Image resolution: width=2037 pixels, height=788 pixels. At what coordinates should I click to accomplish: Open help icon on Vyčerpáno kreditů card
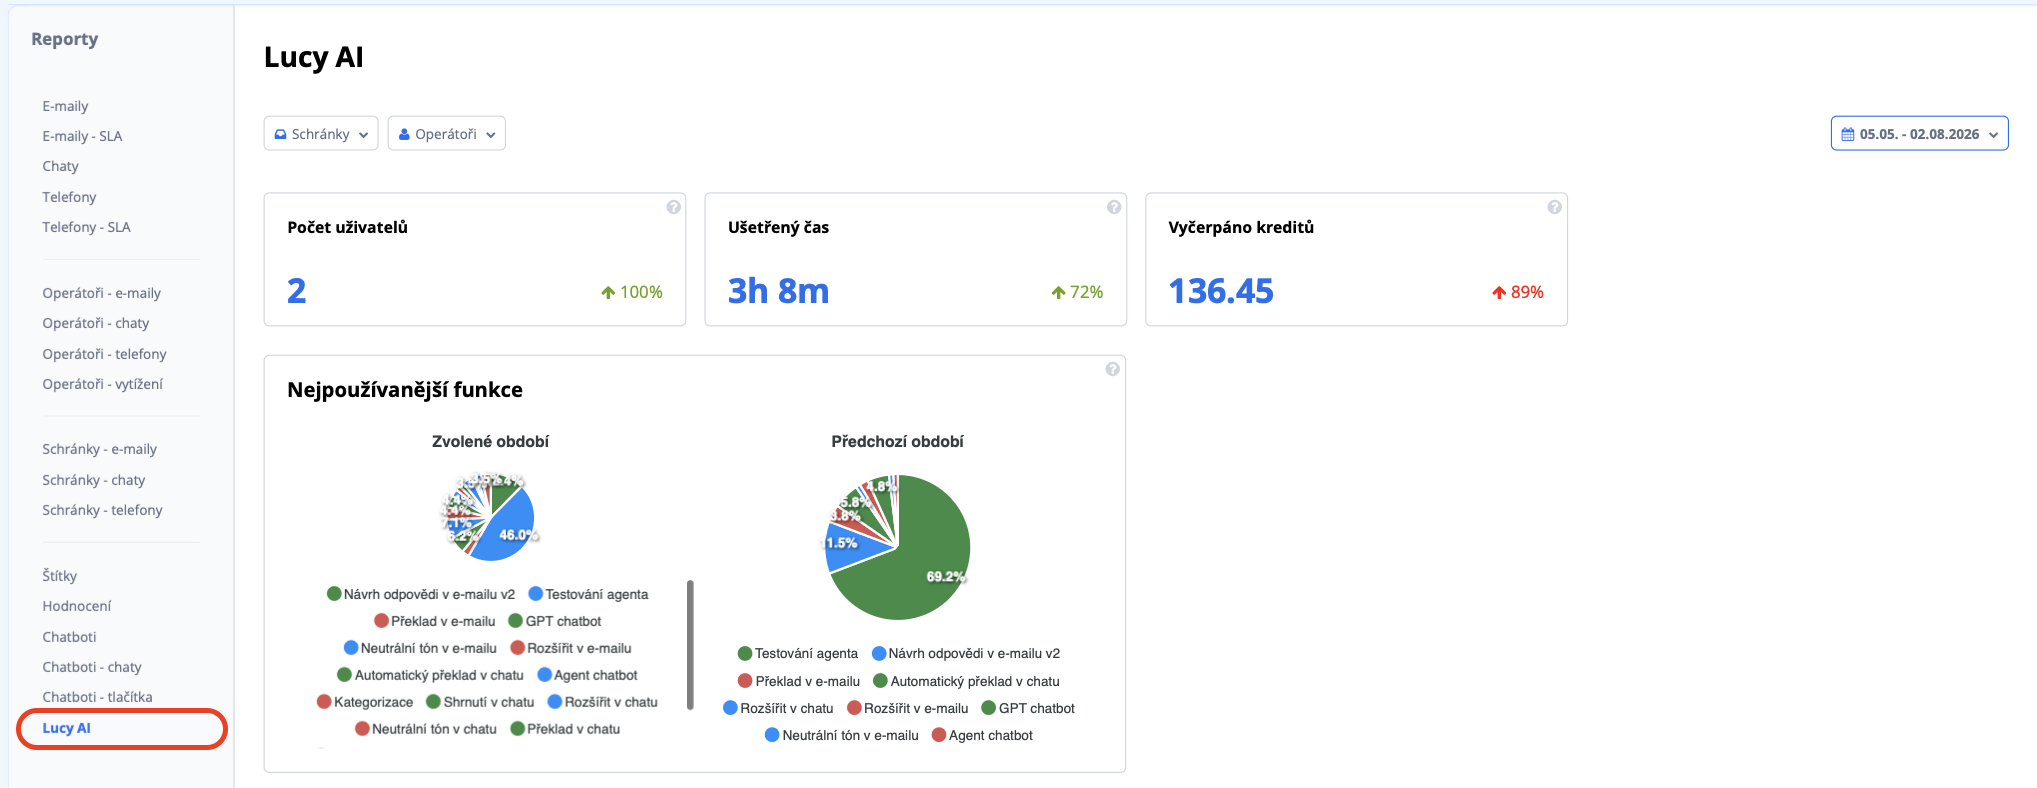point(1554,207)
